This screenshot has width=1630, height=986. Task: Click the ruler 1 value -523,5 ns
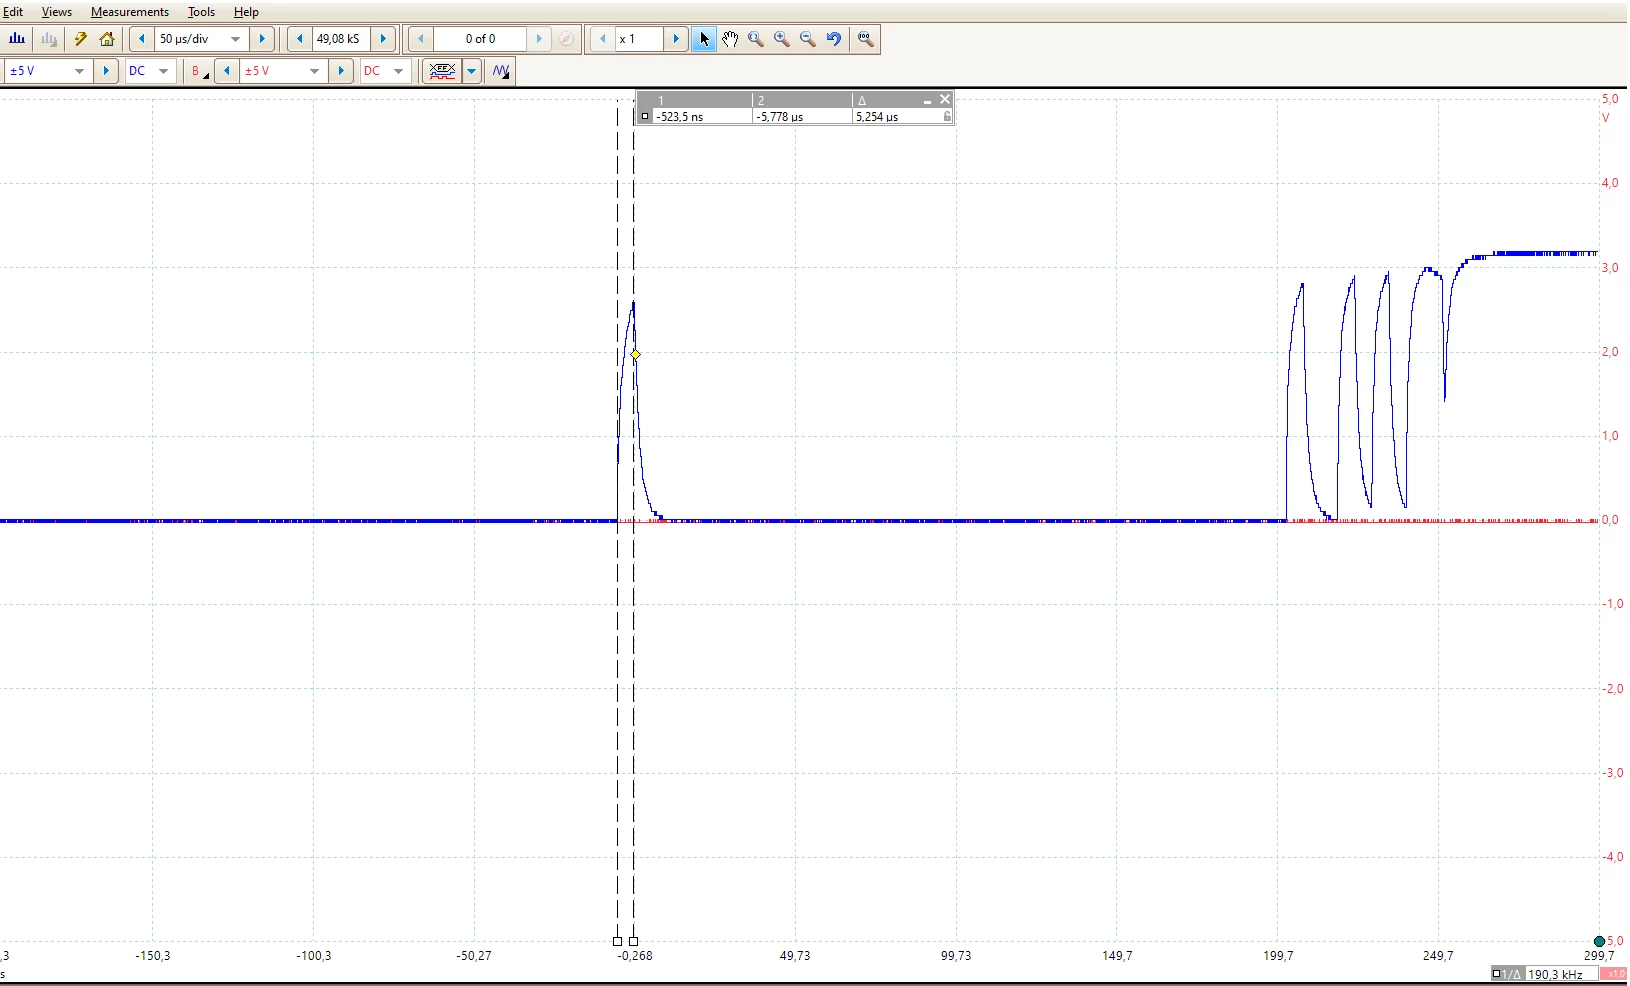click(679, 117)
